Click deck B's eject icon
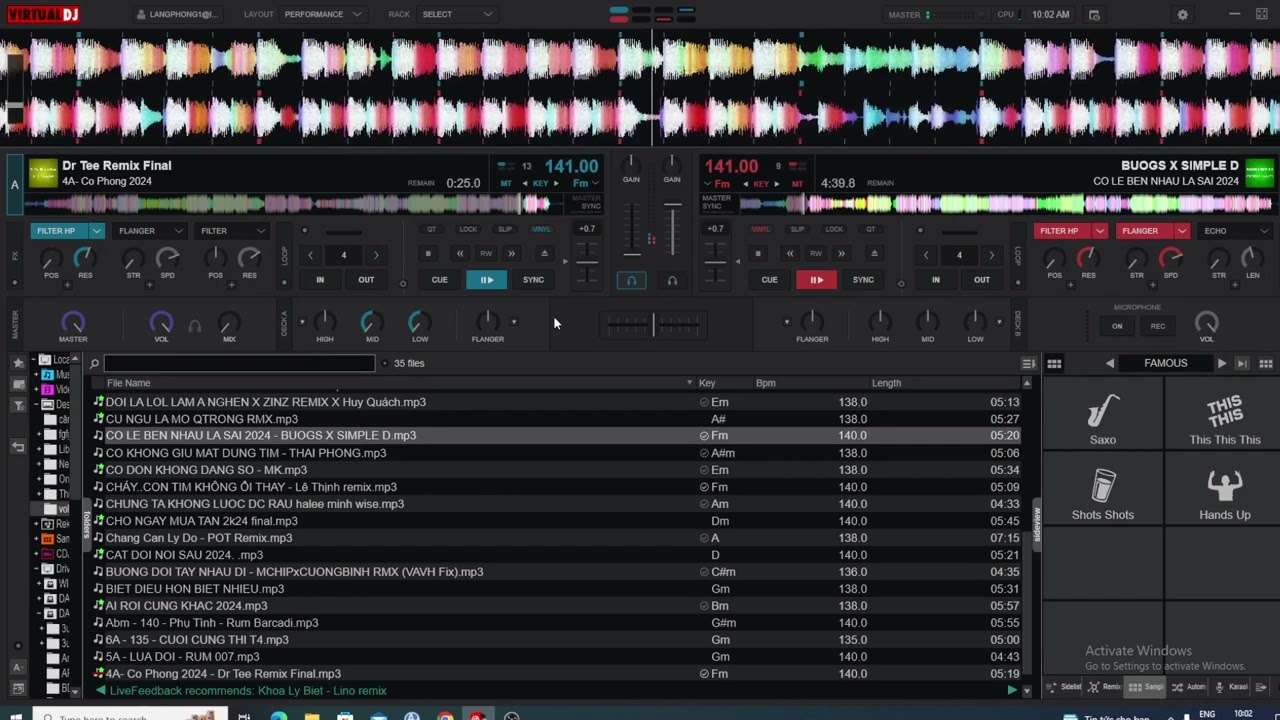Image resolution: width=1280 pixels, height=720 pixels. (x=874, y=254)
